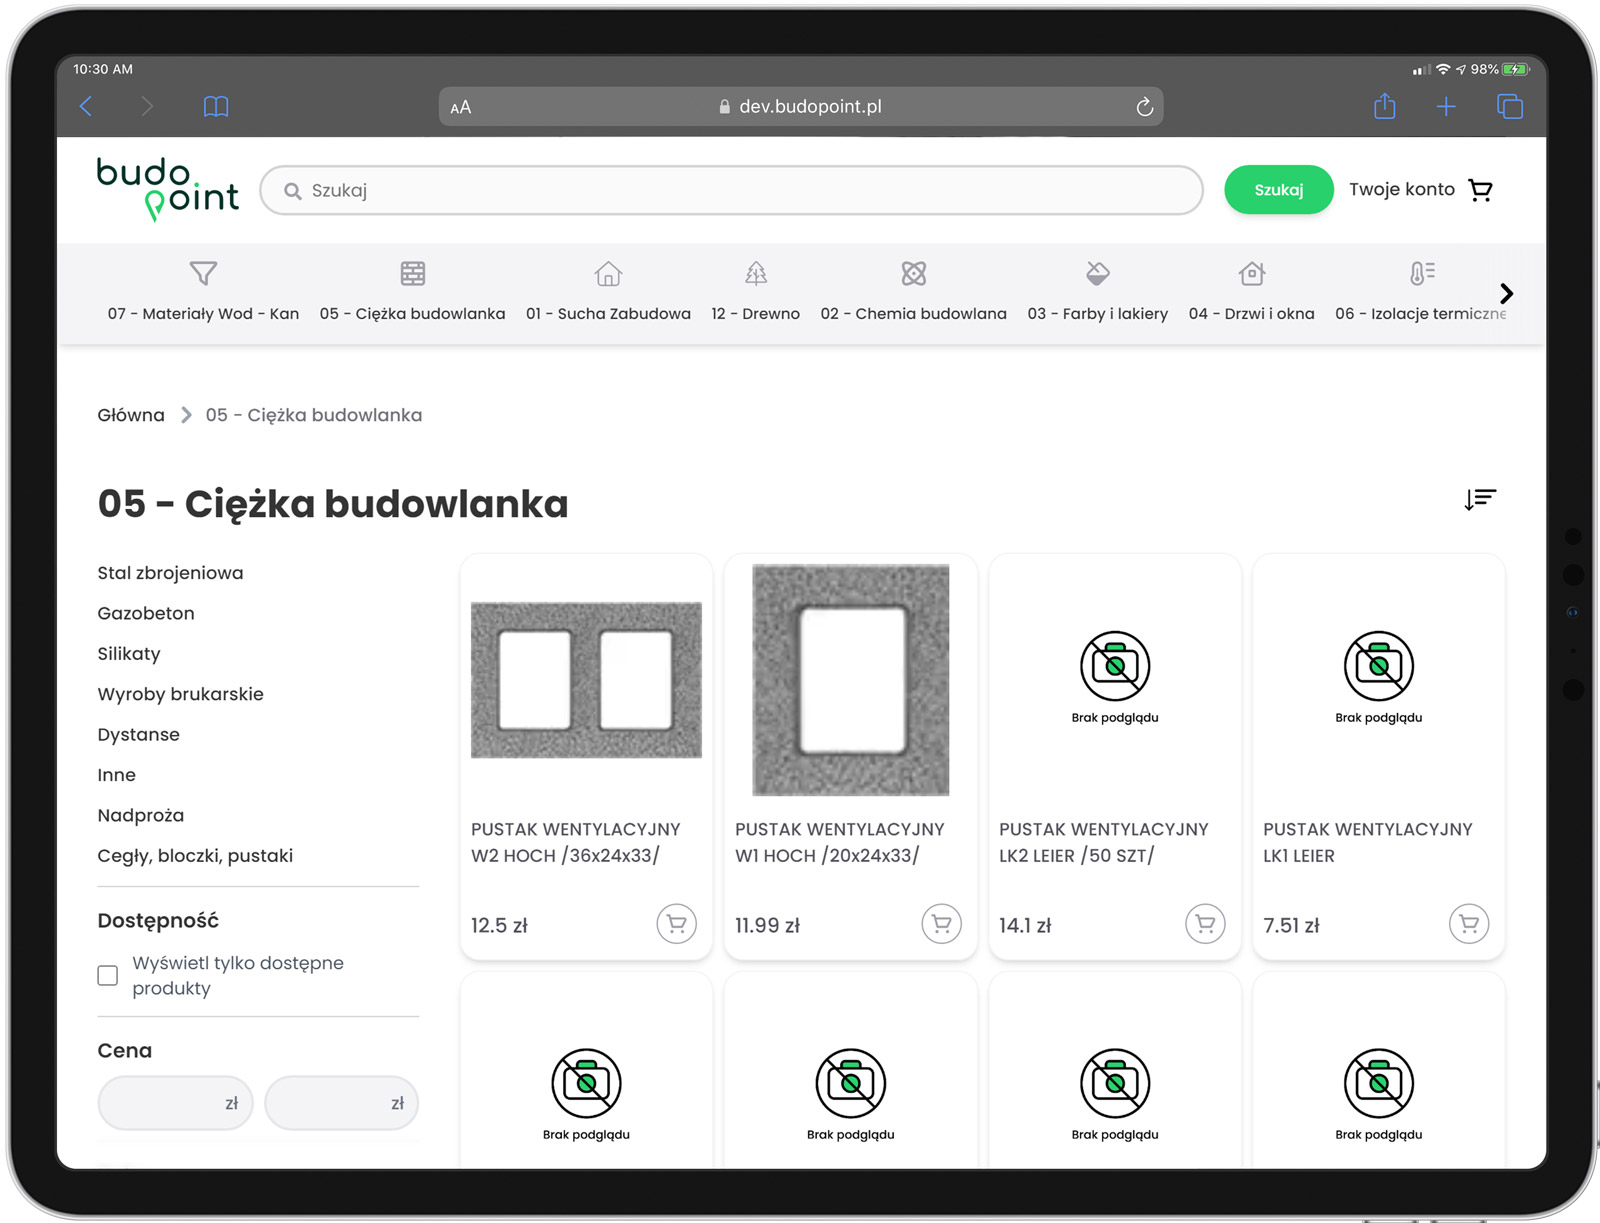Add PUSTAK LK1 LEIER to cart
The width and height of the screenshot is (1600, 1223).
tap(1469, 924)
